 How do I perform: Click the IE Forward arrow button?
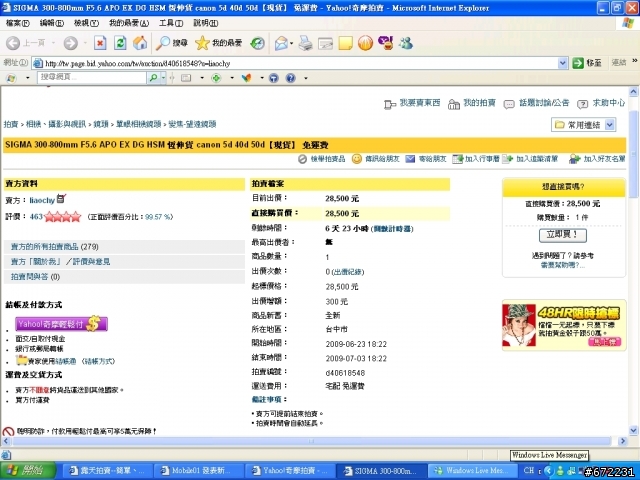click(x=71, y=43)
